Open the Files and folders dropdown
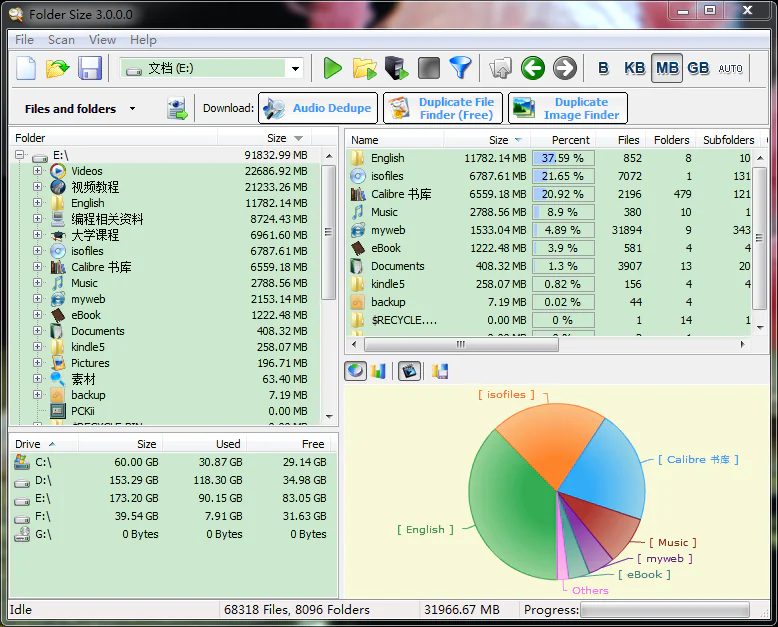778x627 pixels. [133, 109]
